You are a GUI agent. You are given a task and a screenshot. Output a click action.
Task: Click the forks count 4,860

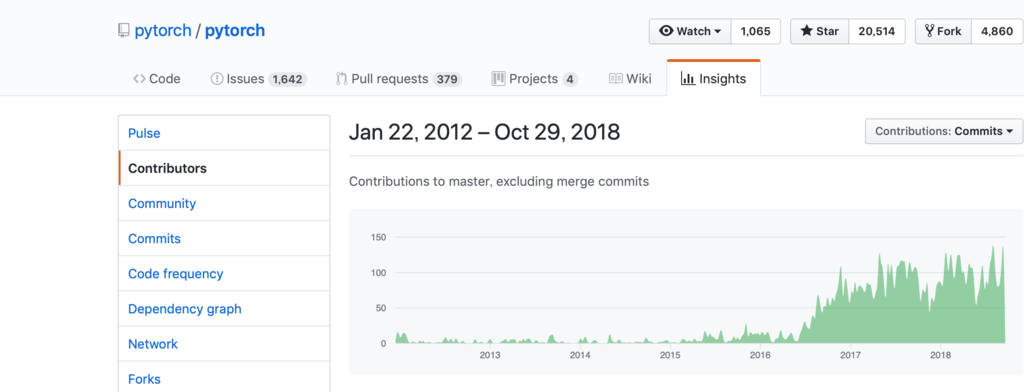click(x=997, y=31)
